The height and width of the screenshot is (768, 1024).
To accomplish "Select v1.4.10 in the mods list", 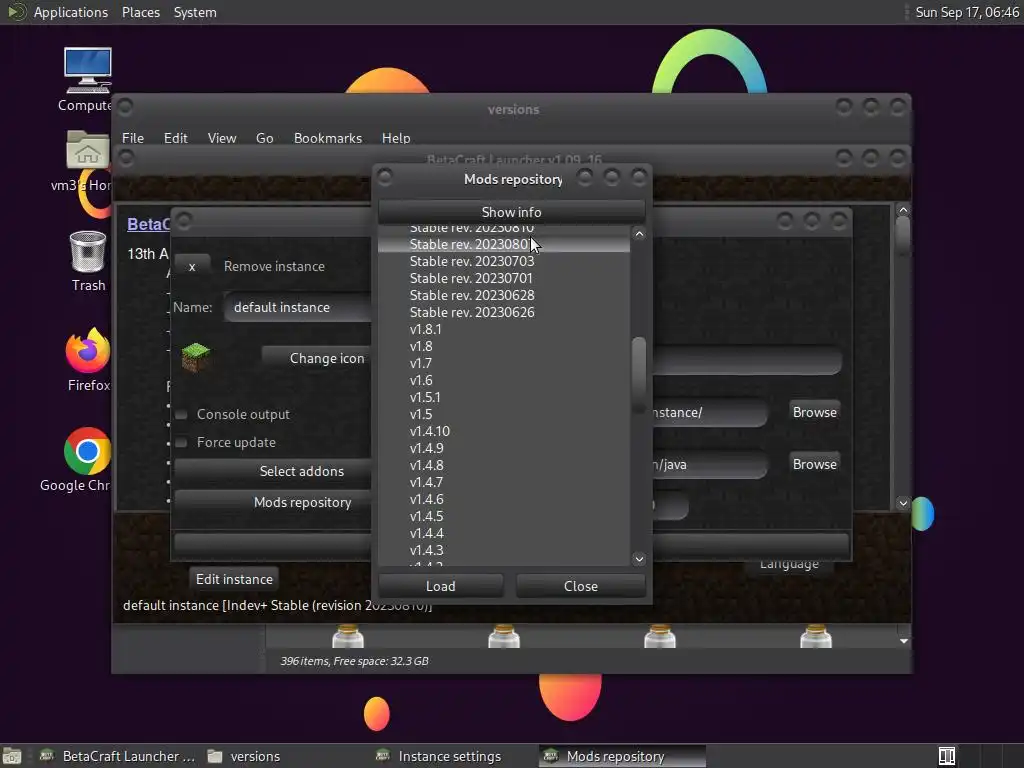I will pyautogui.click(x=504, y=431).
